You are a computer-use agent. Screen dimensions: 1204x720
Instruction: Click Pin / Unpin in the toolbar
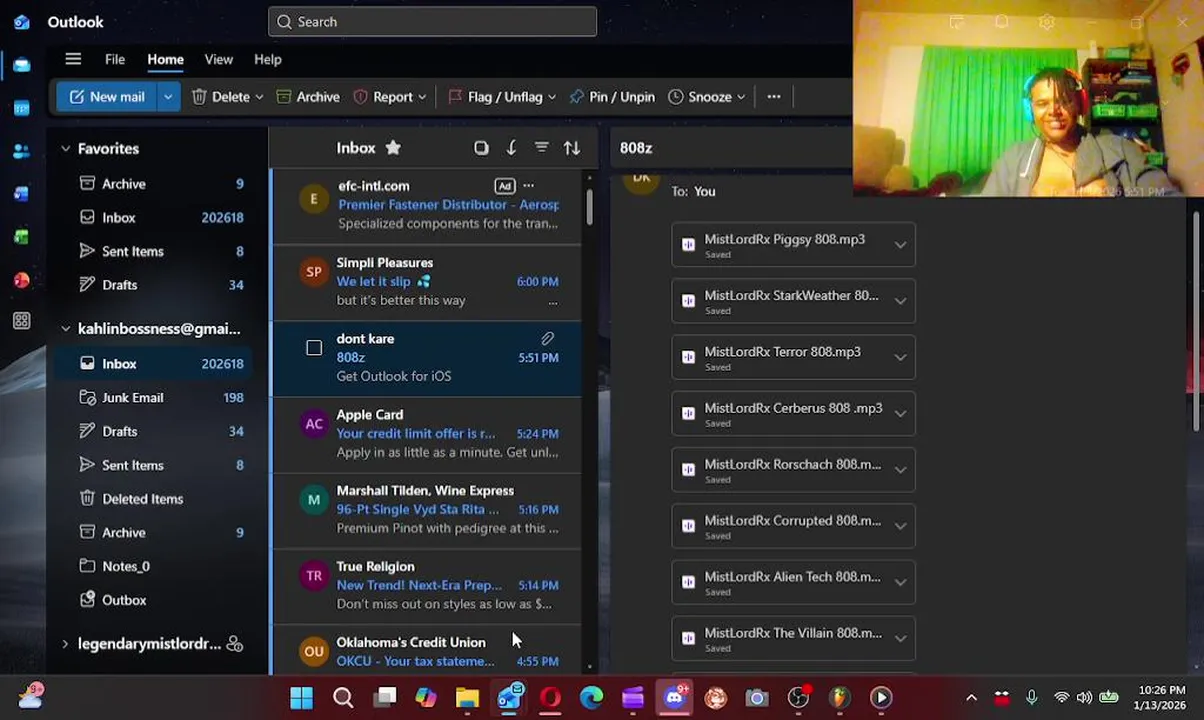pyautogui.click(x=612, y=97)
